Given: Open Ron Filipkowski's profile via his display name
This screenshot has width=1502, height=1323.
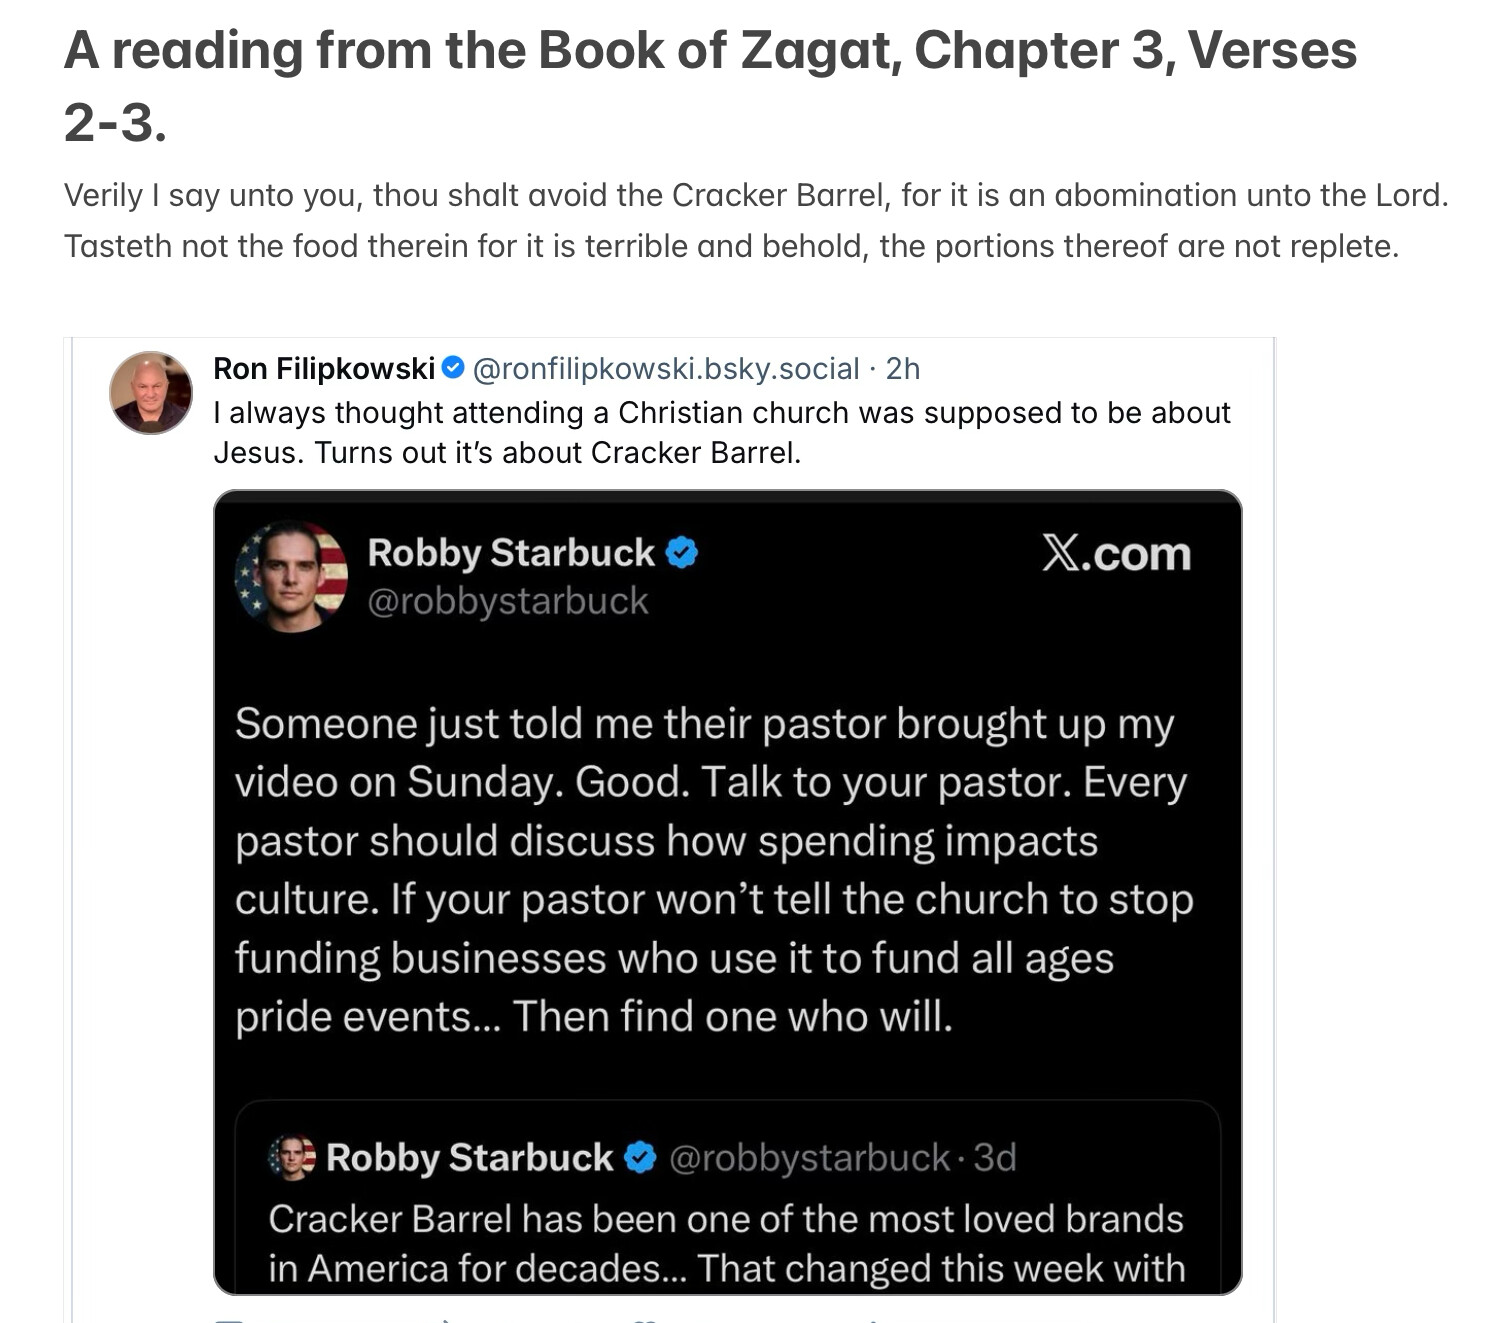Looking at the screenshot, I should click(x=324, y=369).
